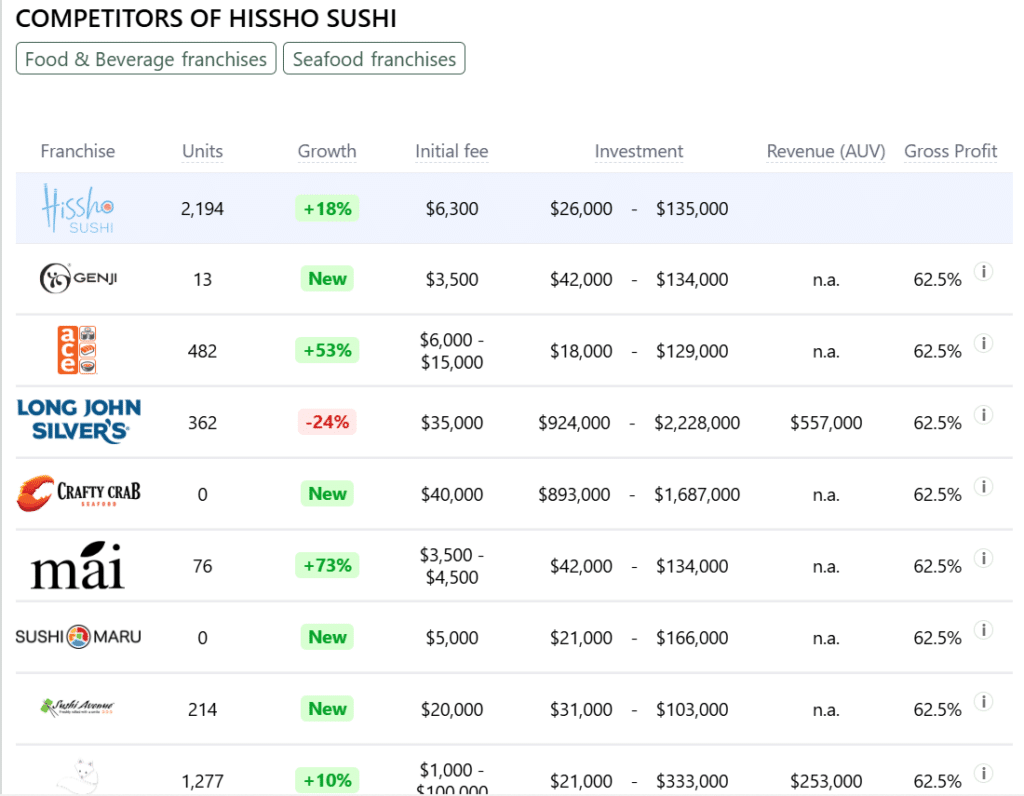Viewport: 1024px width, 796px height.
Task: Select the $557,000 revenue value
Action: click(x=826, y=423)
